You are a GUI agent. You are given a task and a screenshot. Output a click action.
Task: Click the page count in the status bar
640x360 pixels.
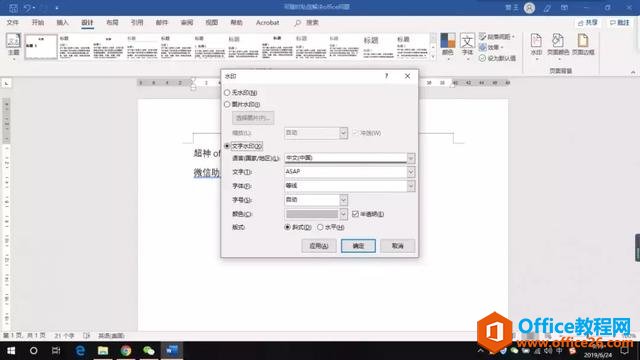[24, 336]
